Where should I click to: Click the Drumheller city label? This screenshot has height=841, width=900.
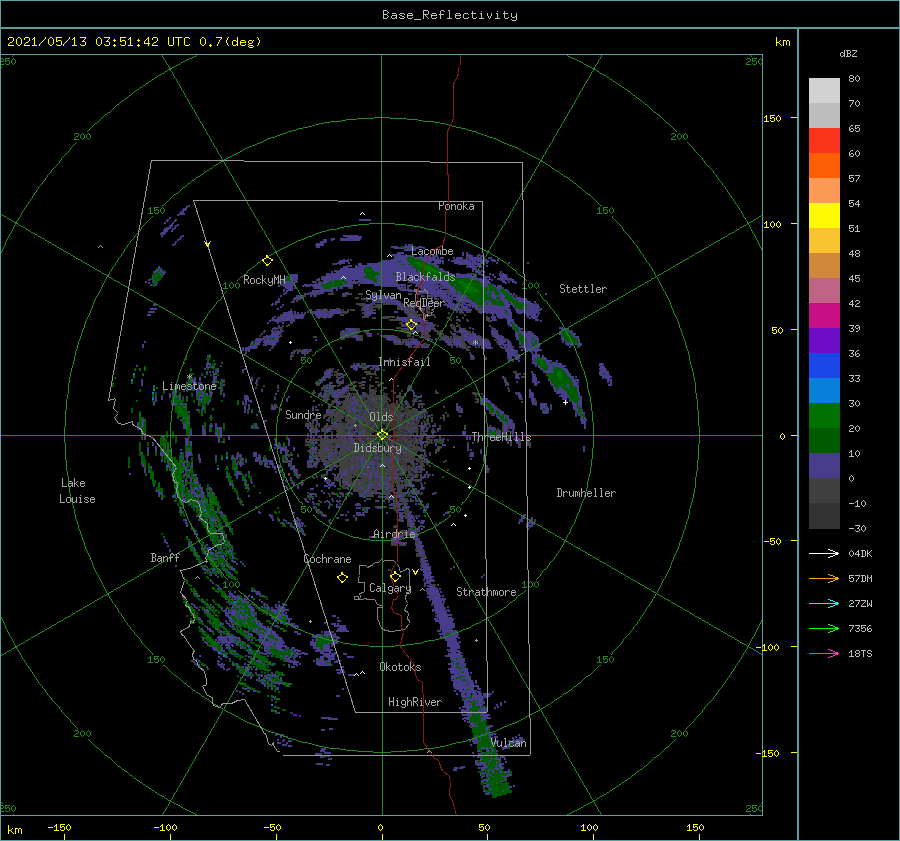point(586,493)
